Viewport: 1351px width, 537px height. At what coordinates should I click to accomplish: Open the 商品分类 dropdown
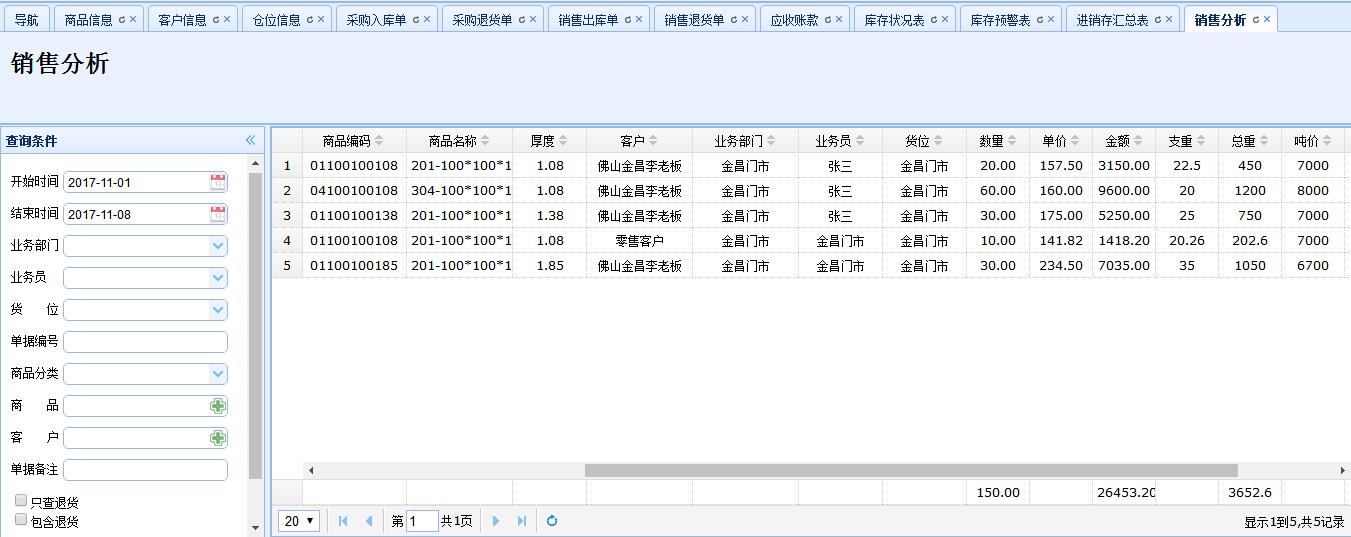click(x=218, y=374)
